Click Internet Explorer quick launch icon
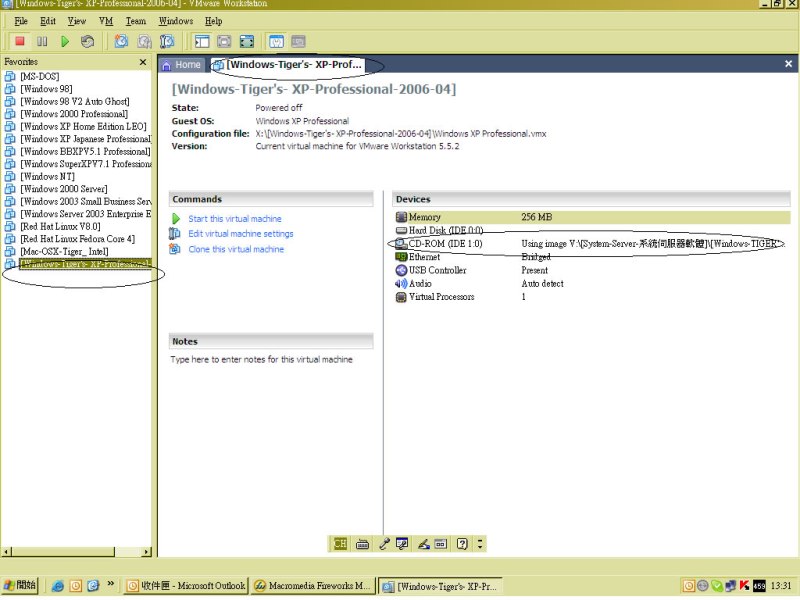800x600 pixels. 58,586
